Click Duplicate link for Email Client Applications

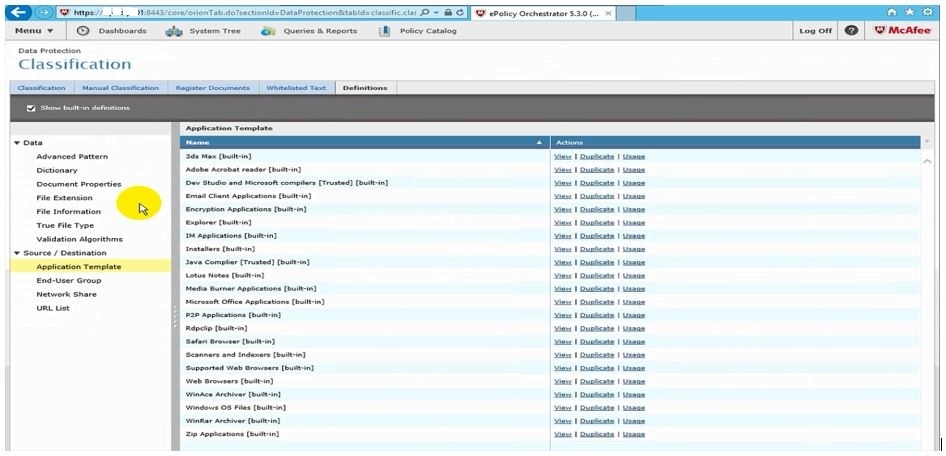[597, 196]
